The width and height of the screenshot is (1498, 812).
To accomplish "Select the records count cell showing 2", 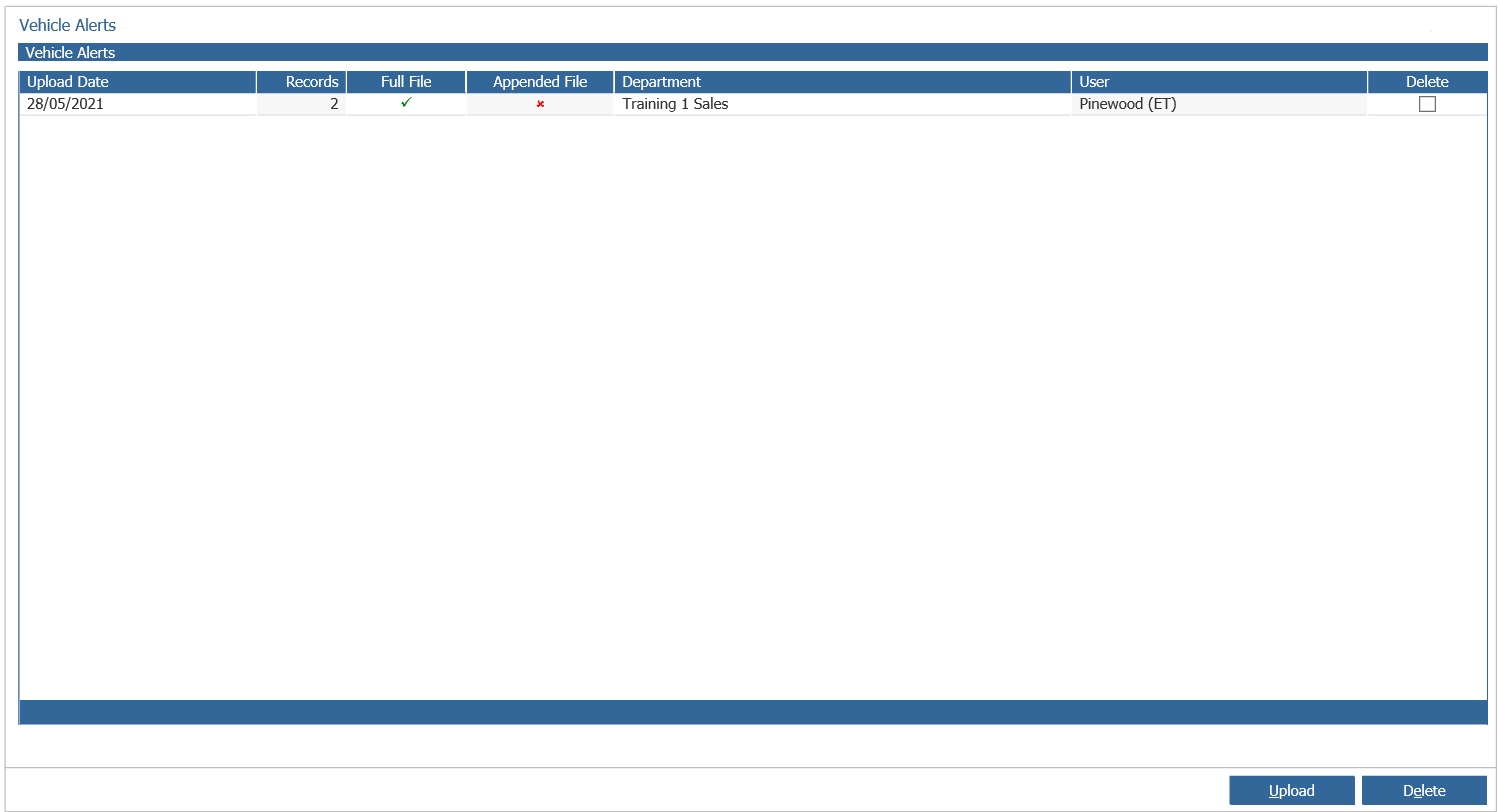I will pos(302,104).
